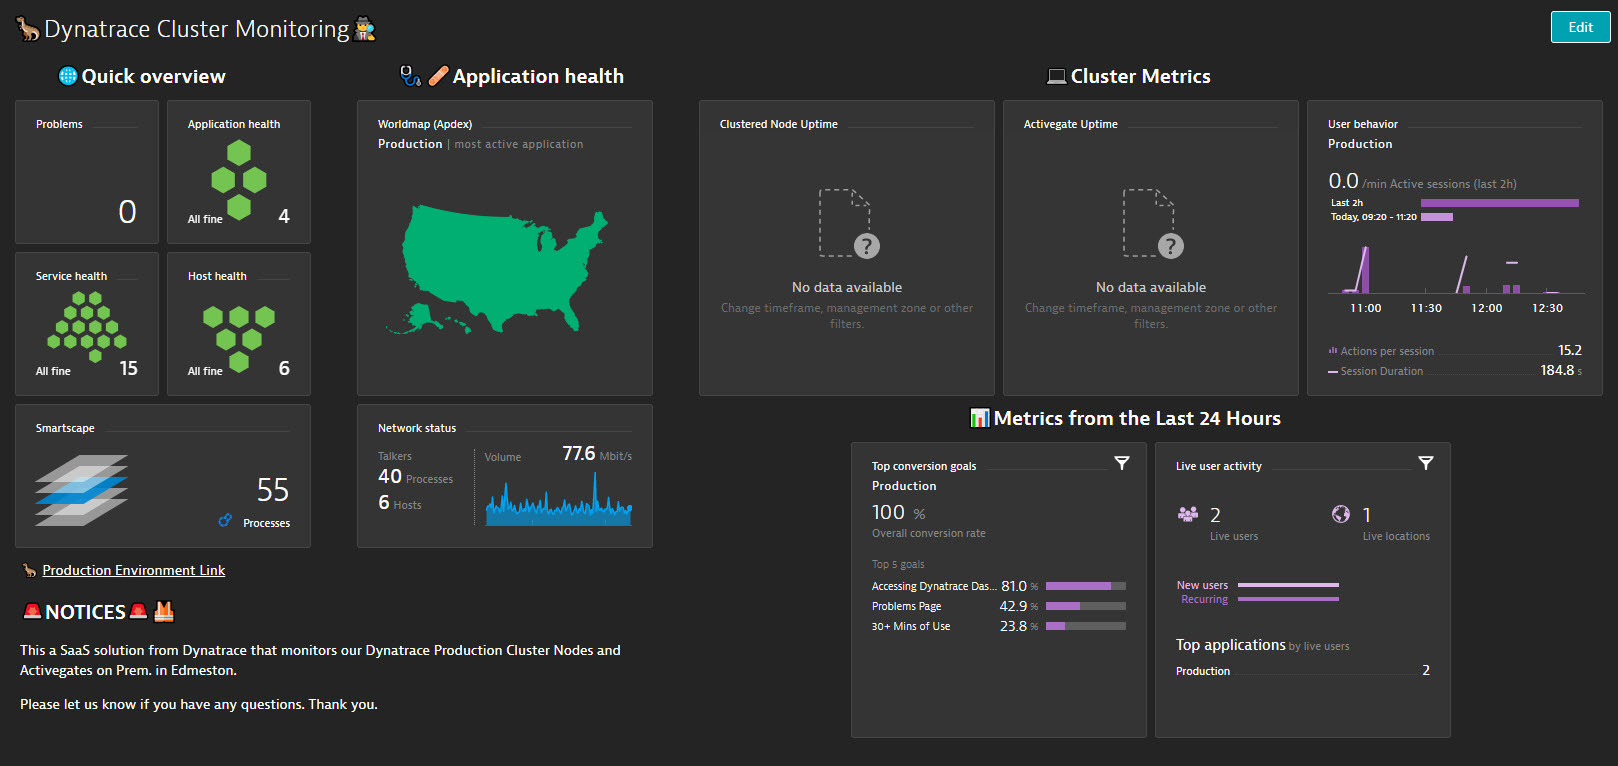
Task: Open the filter icon on Top conversion goals
Action: click(x=1122, y=463)
